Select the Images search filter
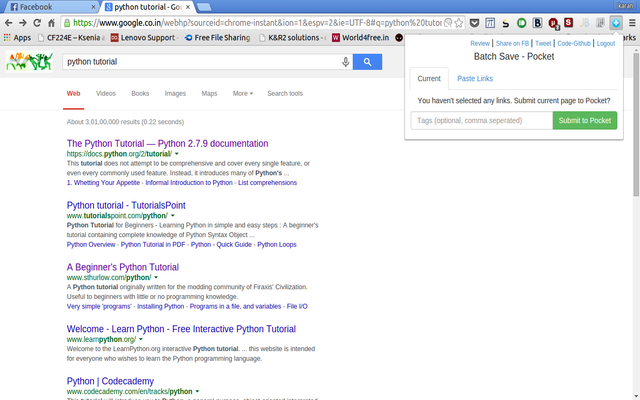This screenshot has height=400, width=640. (x=175, y=93)
